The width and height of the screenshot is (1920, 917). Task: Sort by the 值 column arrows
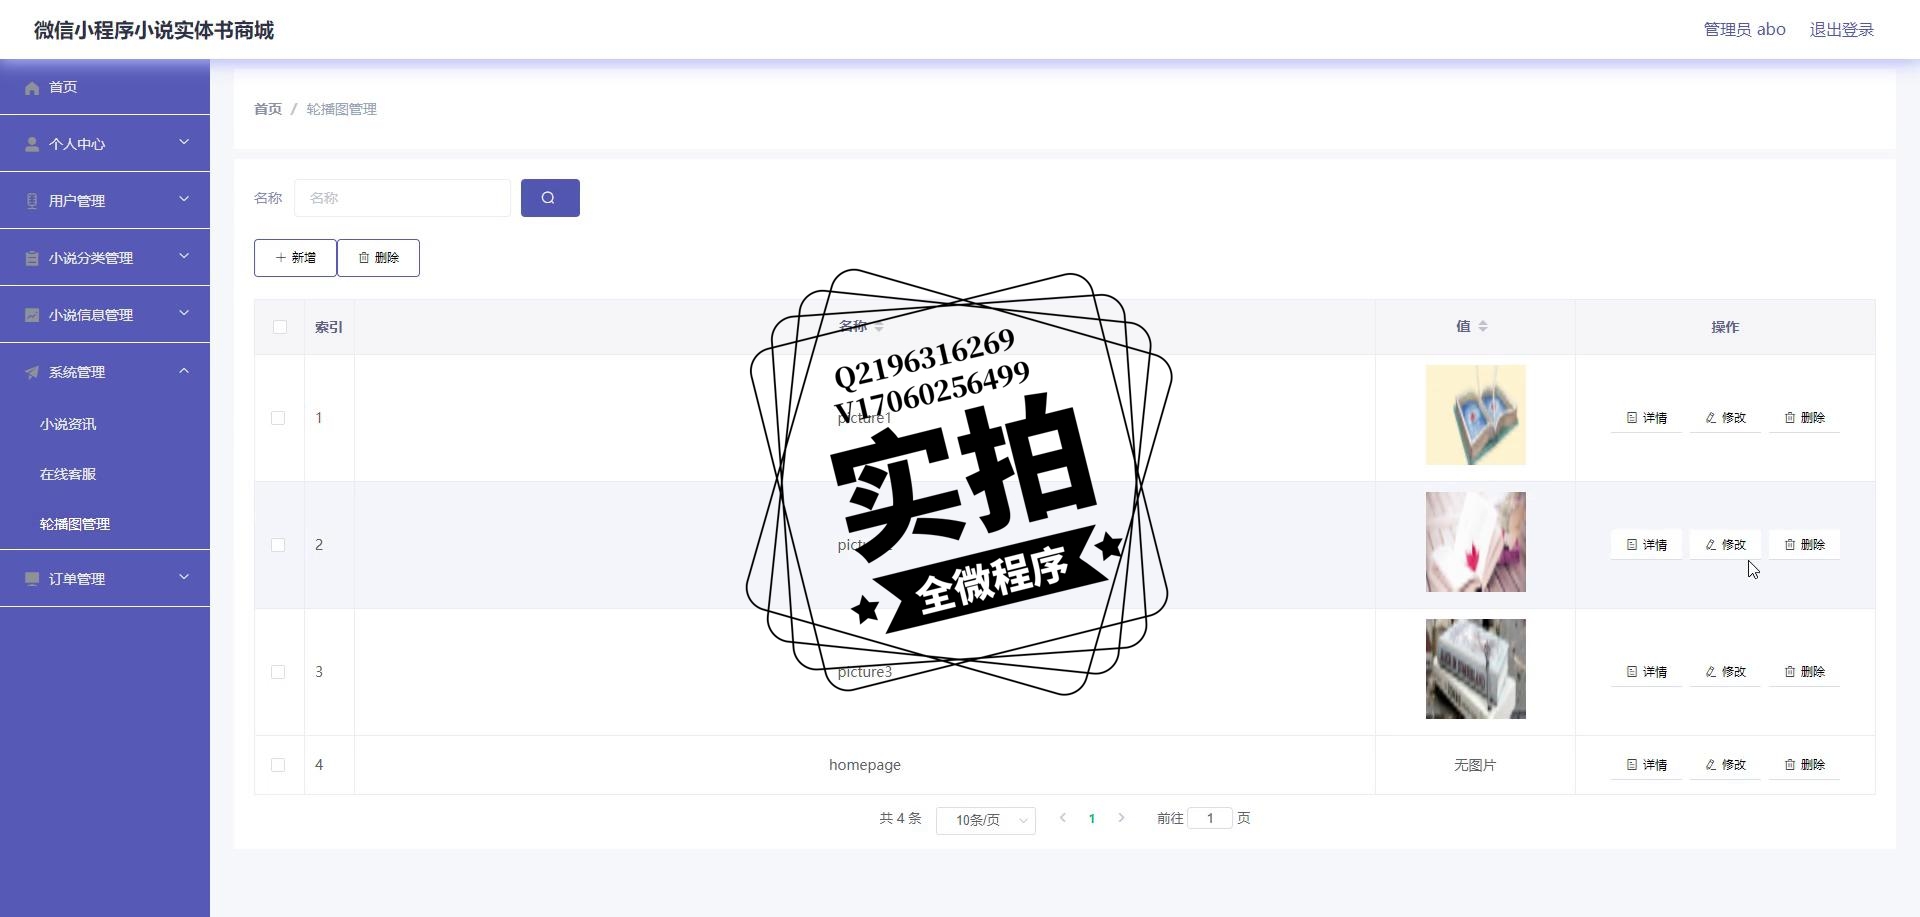[x=1483, y=326]
